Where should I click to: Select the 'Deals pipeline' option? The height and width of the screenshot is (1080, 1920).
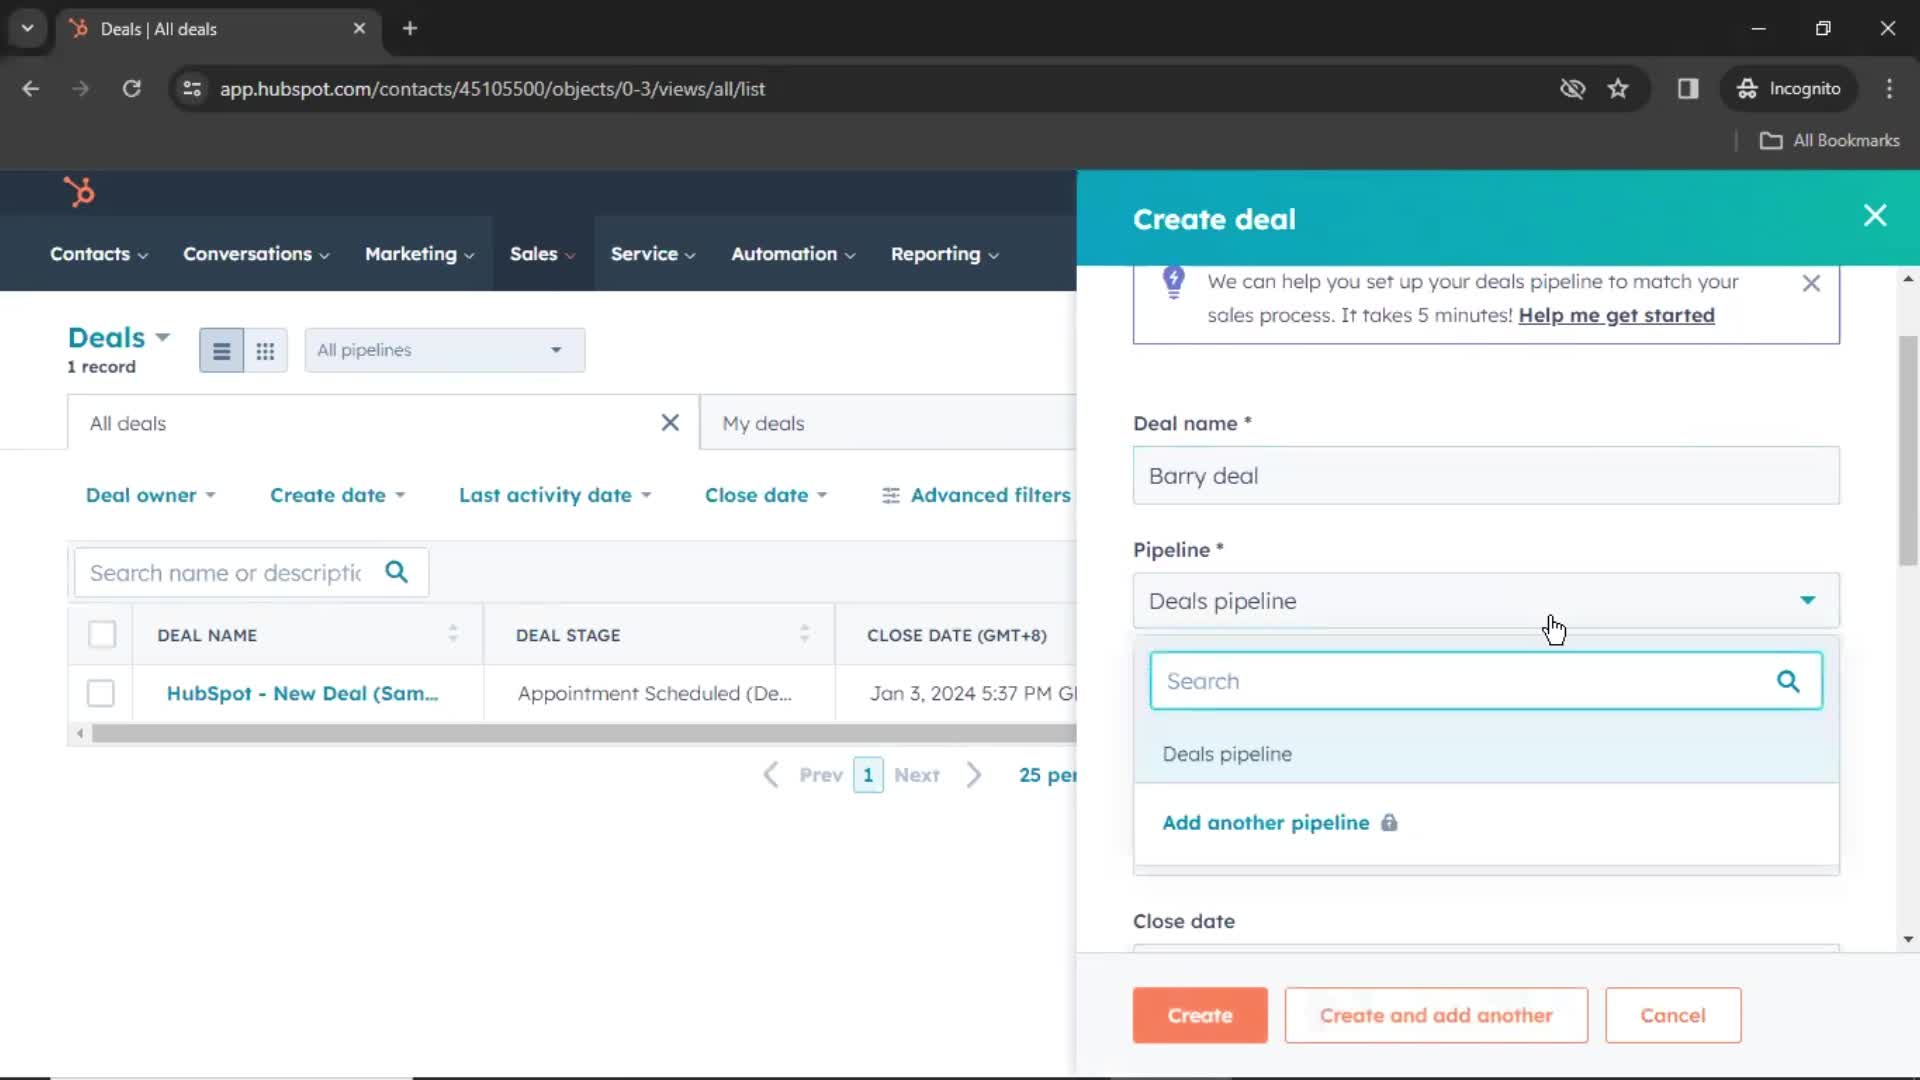1226,753
